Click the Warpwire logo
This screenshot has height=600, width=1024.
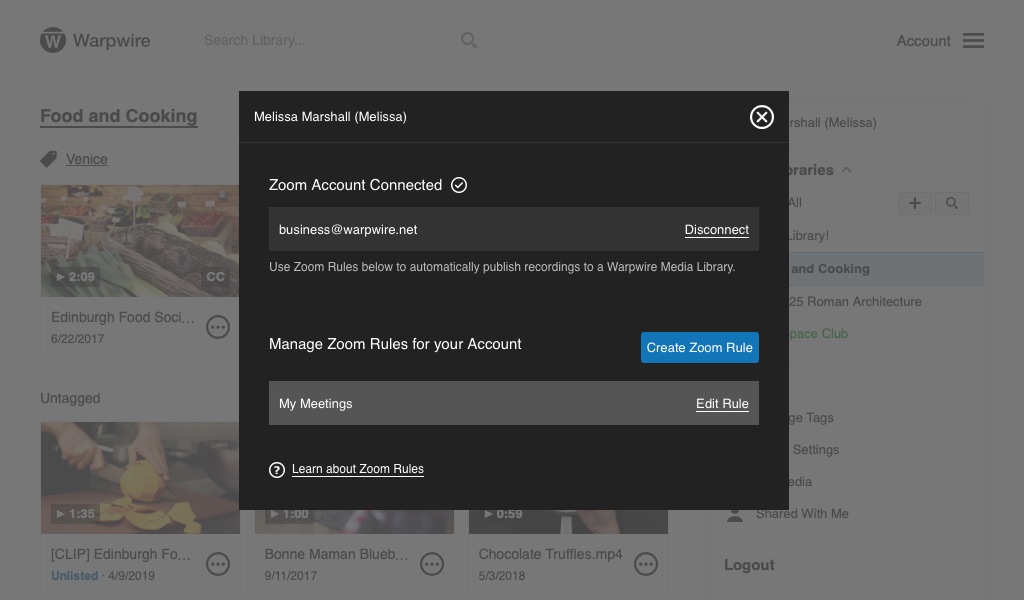tap(95, 40)
